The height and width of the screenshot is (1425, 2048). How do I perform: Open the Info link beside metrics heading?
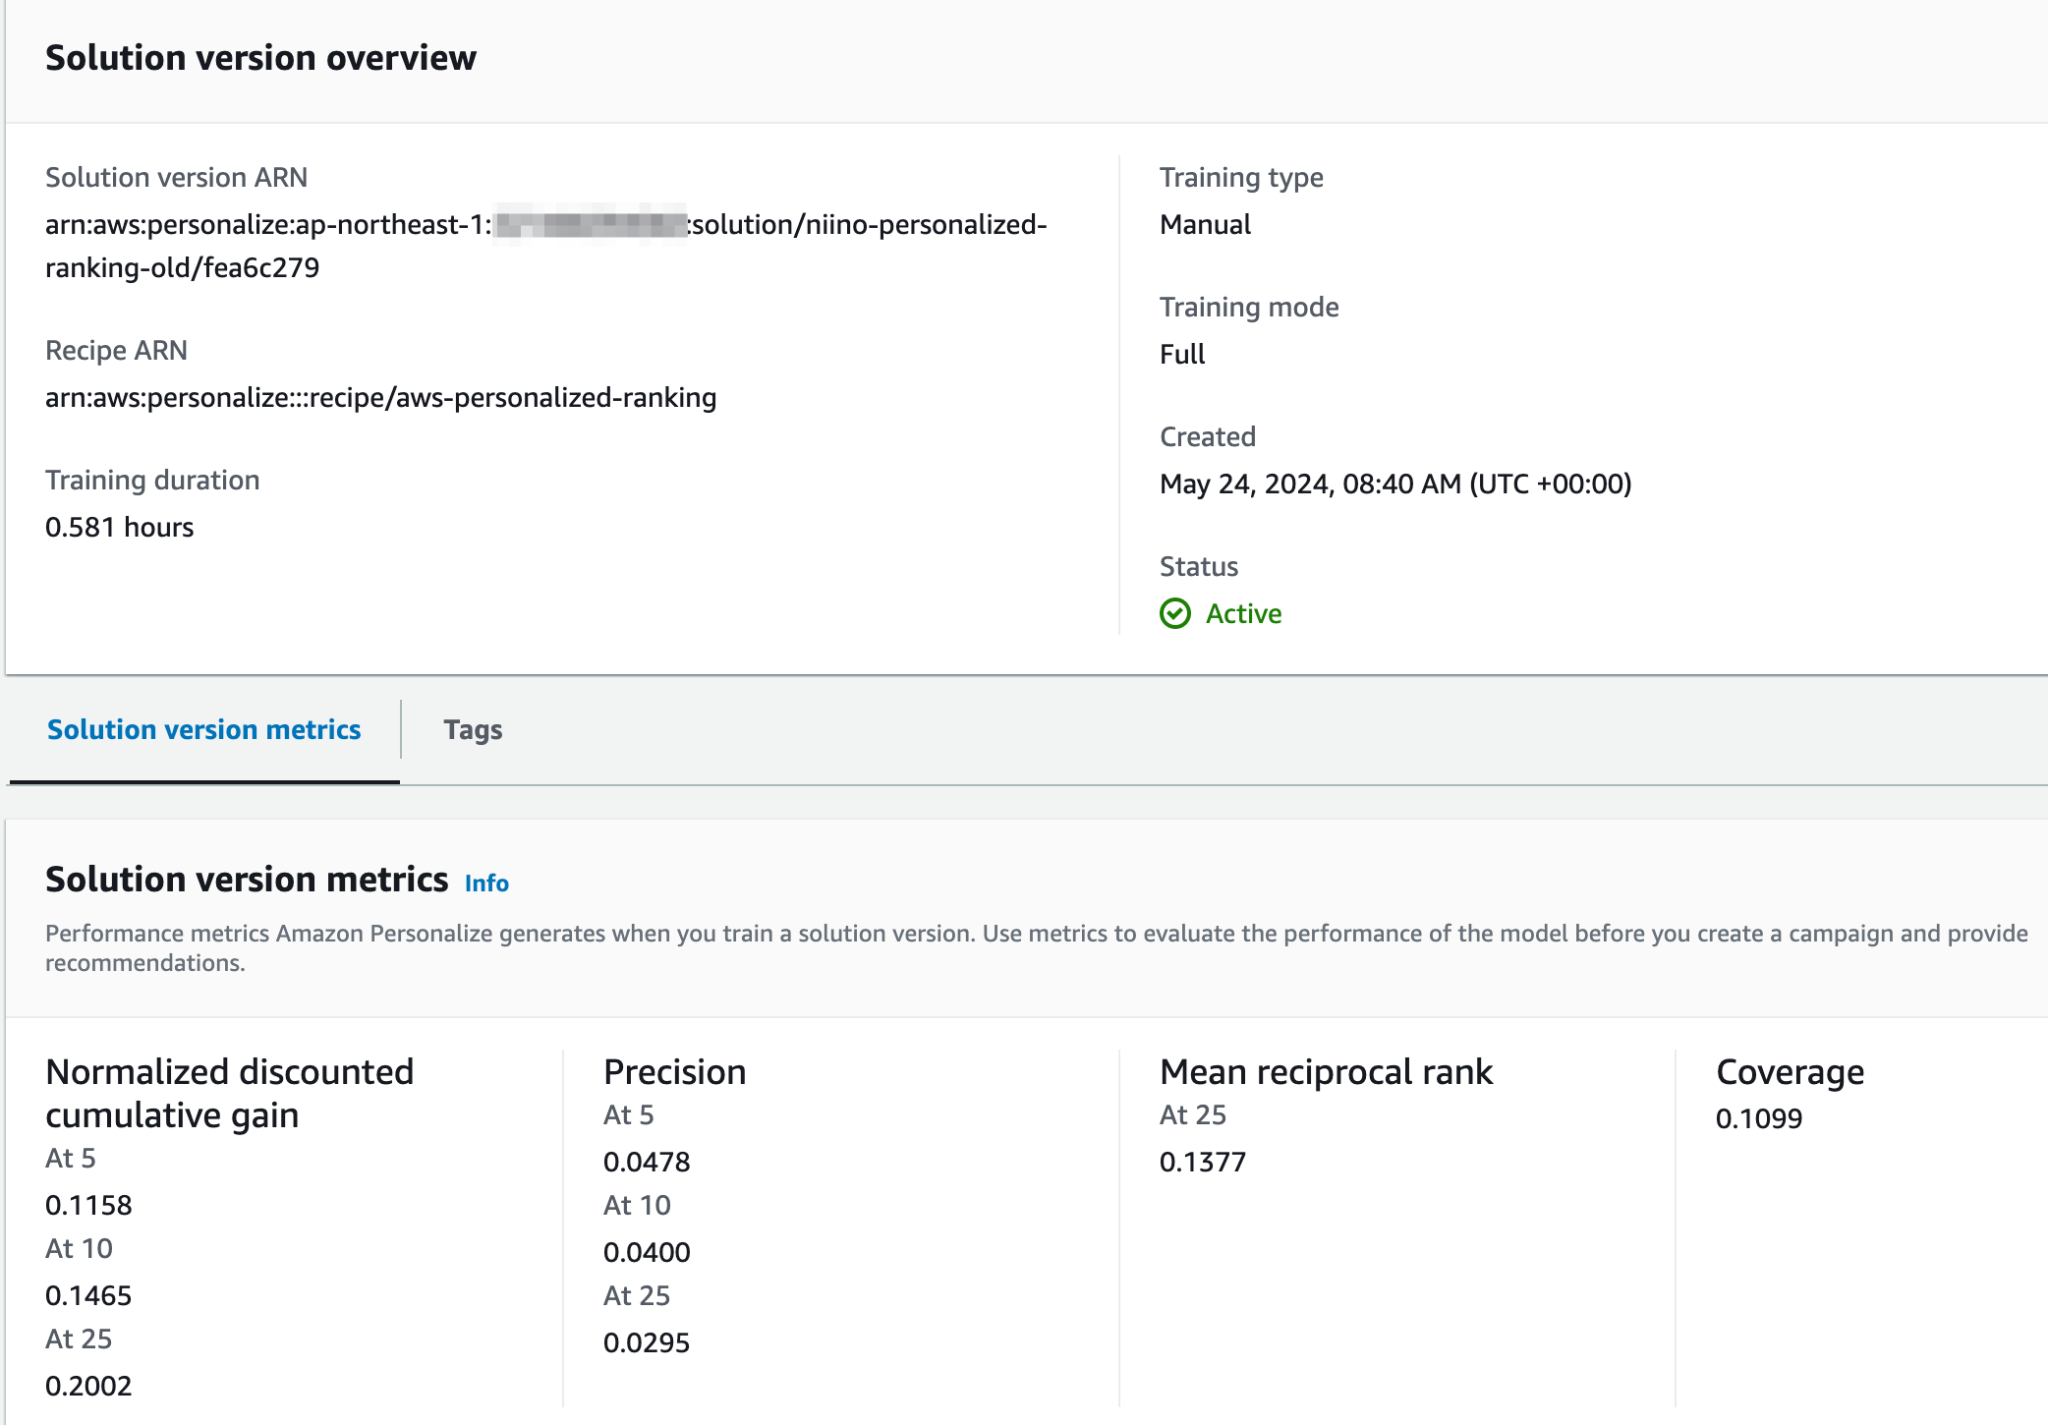click(486, 883)
